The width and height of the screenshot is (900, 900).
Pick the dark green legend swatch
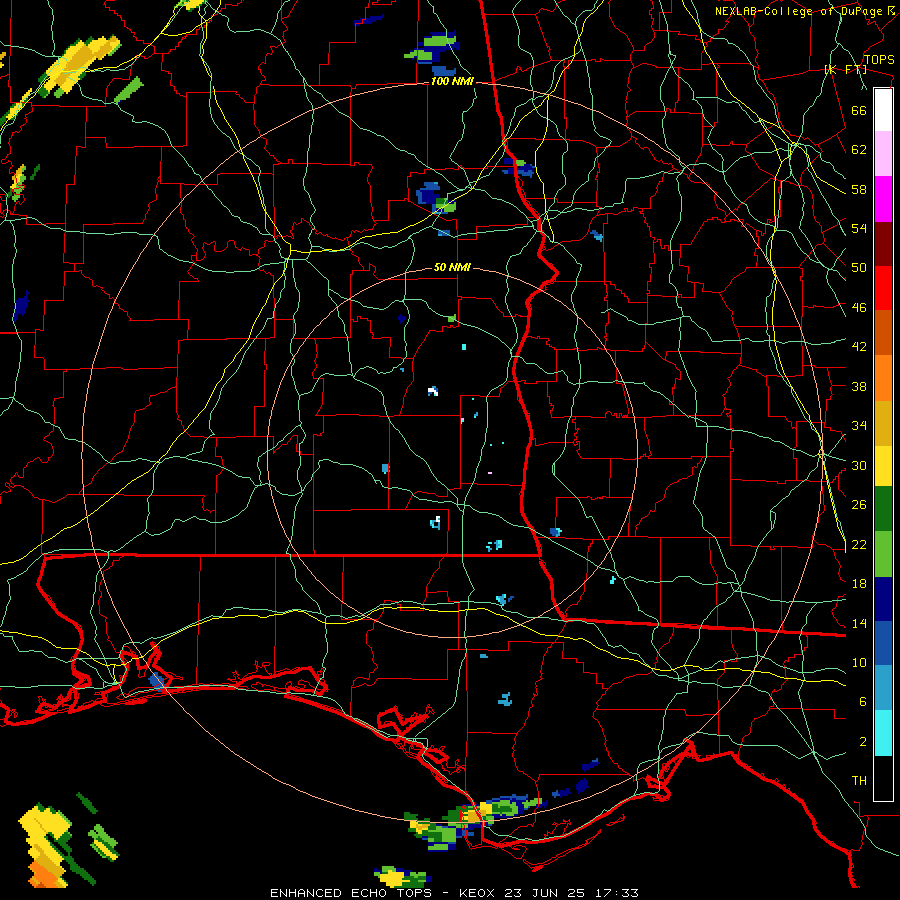click(883, 509)
